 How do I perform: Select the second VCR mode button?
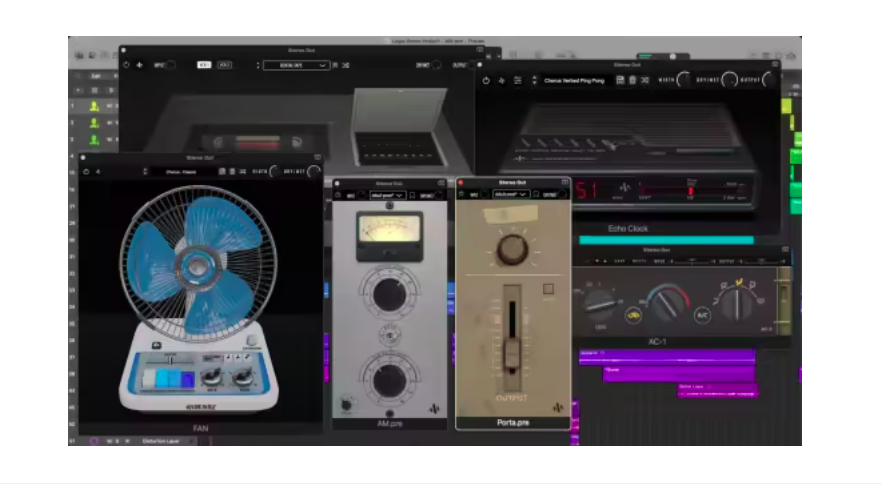pyautogui.click(x=224, y=65)
